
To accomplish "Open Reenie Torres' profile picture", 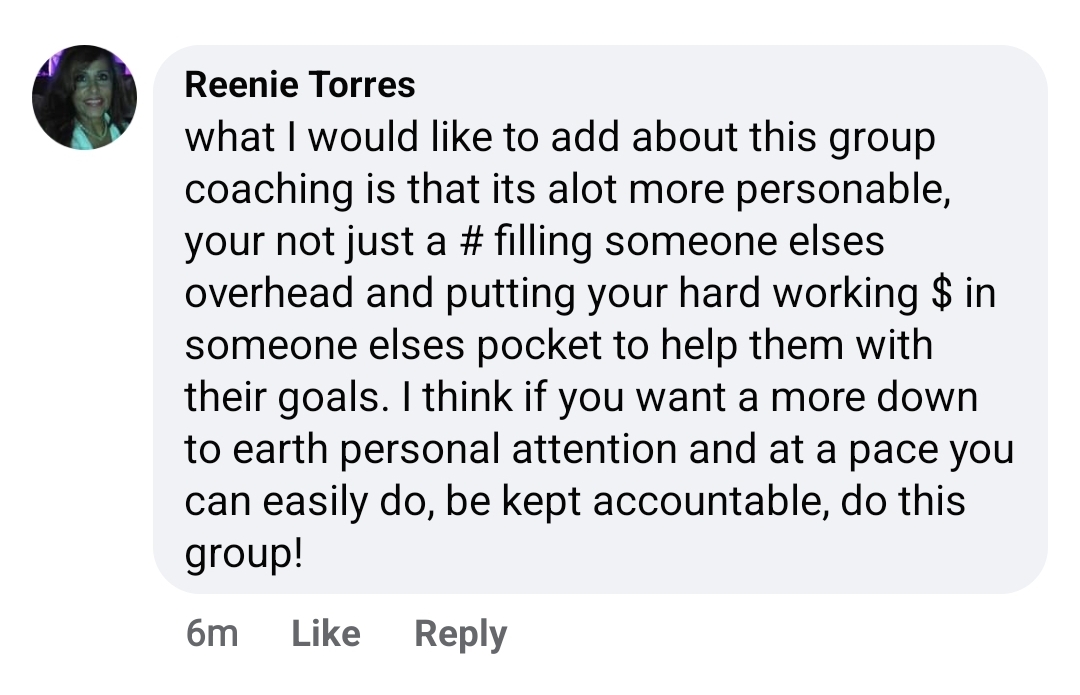I will (x=84, y=97).
